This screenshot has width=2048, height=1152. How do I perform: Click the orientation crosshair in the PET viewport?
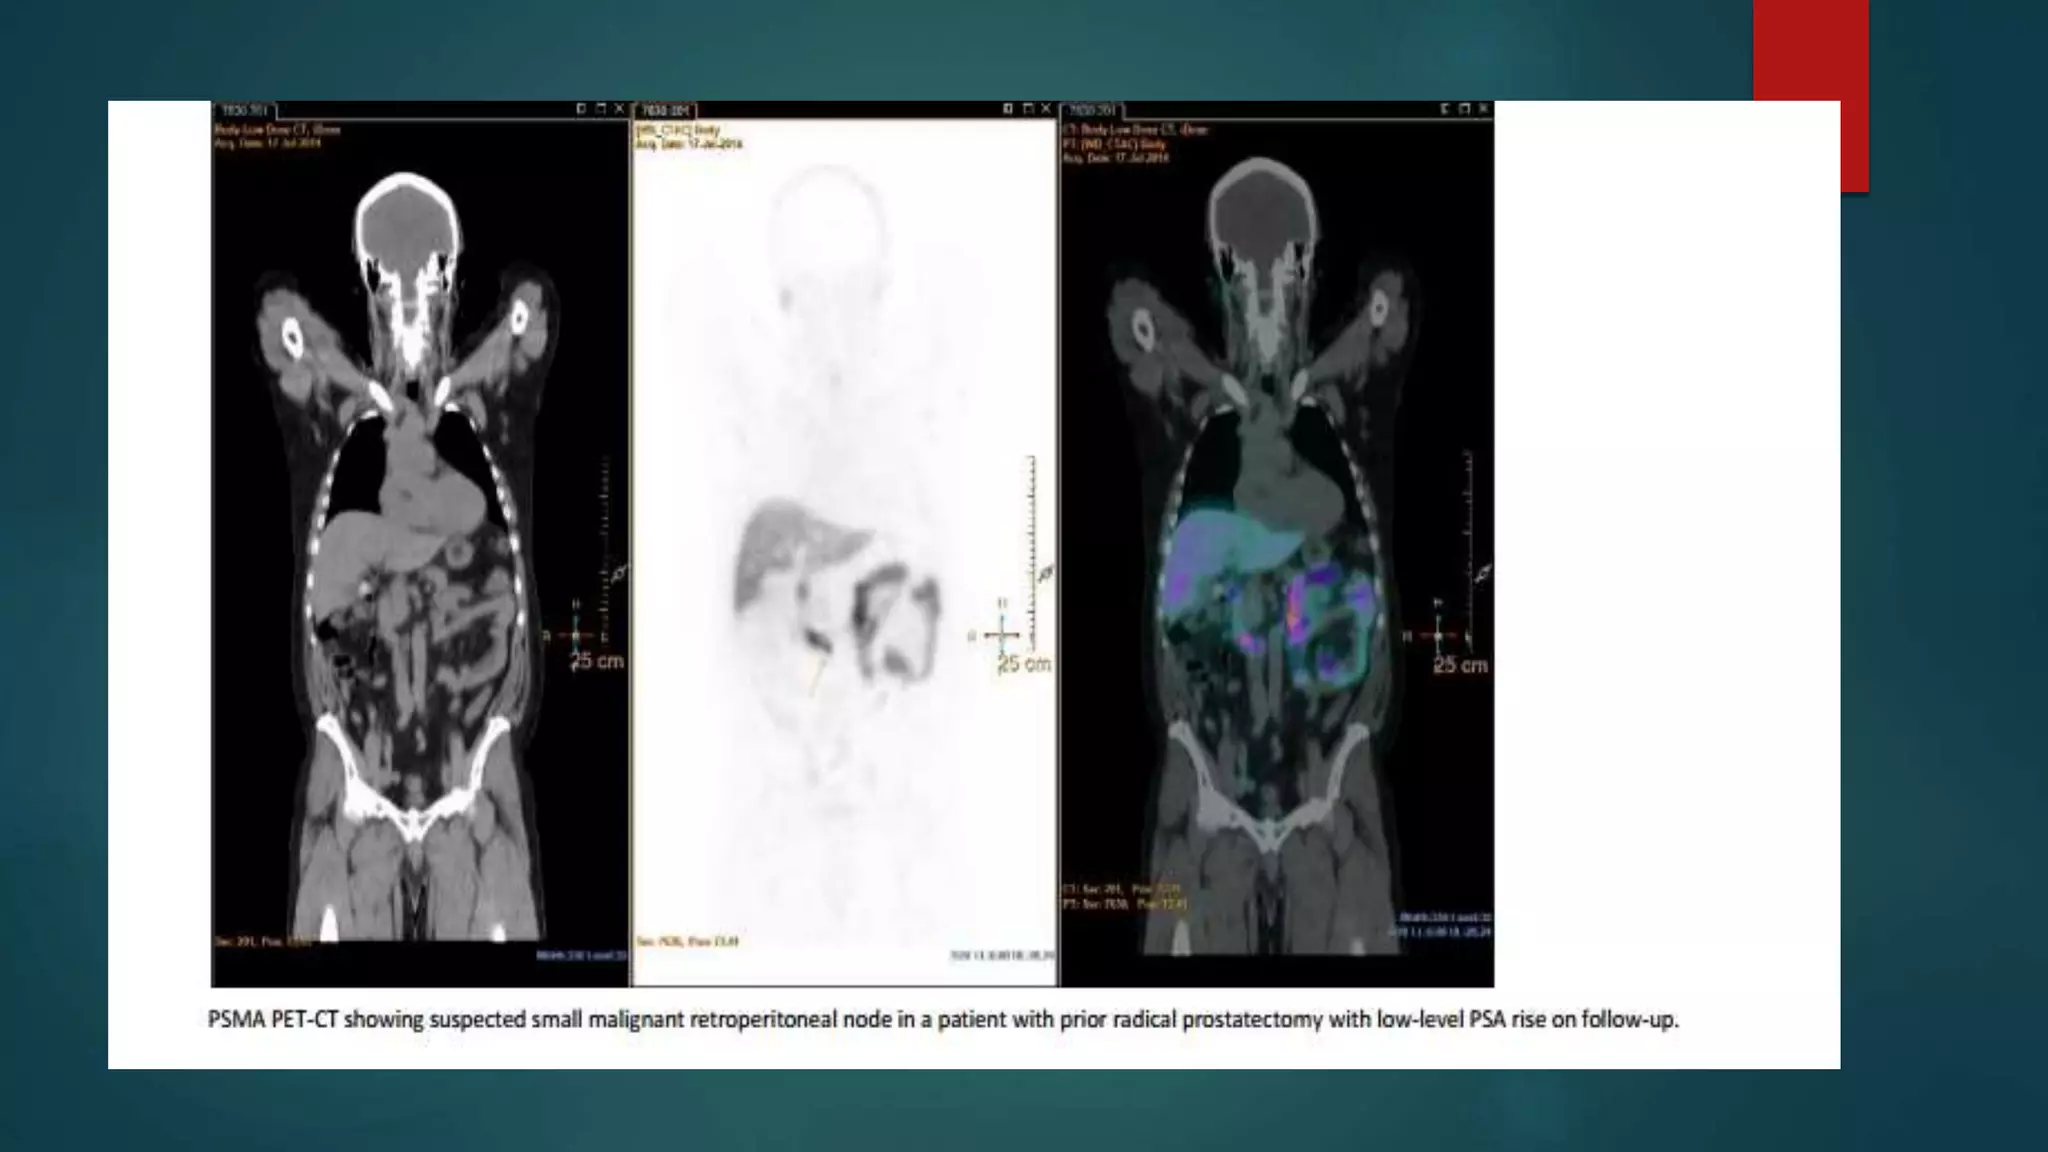pos(1001,634)
